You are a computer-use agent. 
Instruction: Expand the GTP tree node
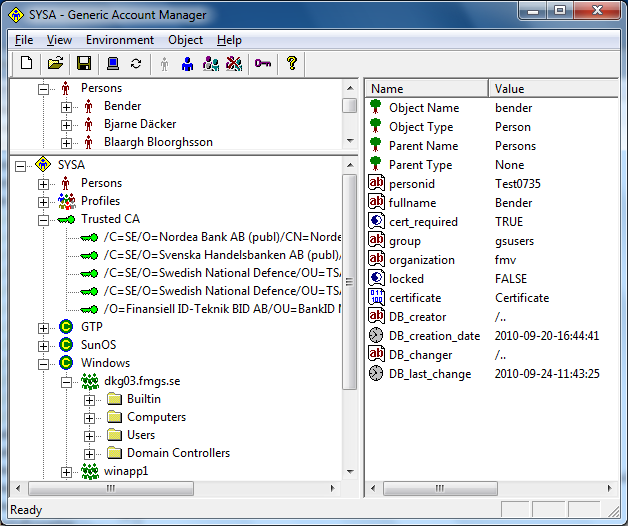tap(44, 327)
